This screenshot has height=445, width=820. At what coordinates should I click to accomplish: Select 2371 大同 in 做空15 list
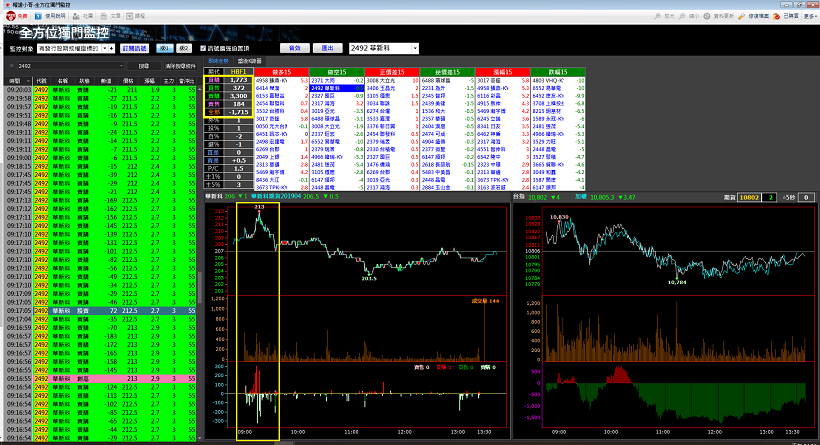[x=337, y=81]
